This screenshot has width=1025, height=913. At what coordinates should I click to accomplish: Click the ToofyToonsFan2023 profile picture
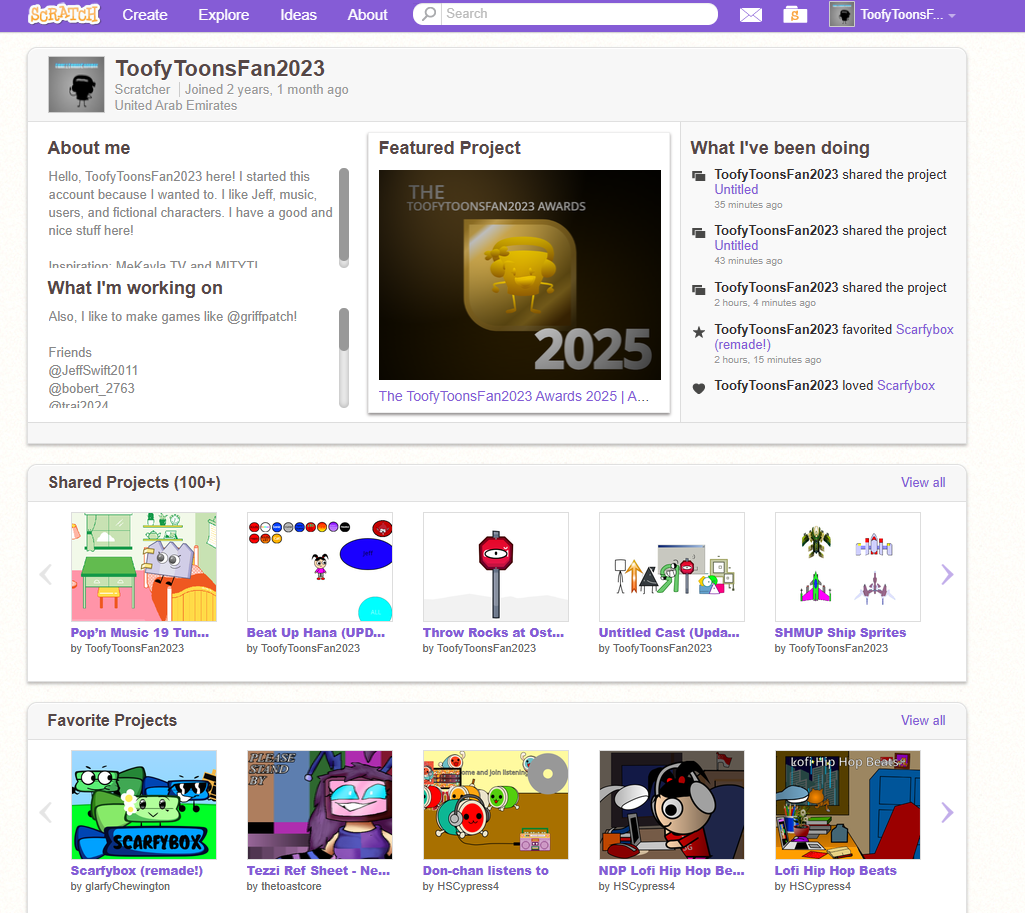(76, 84)
